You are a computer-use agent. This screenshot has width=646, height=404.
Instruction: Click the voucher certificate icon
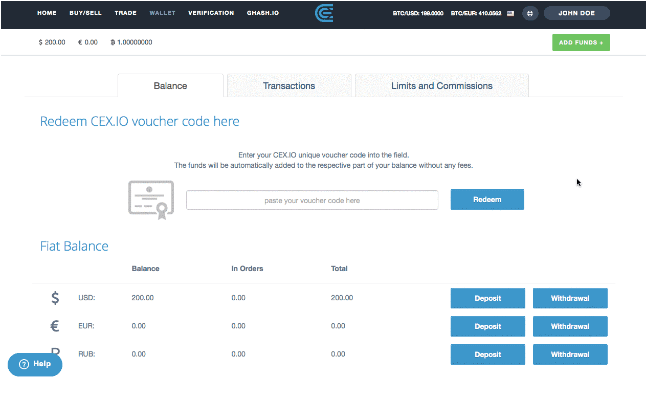150,199
